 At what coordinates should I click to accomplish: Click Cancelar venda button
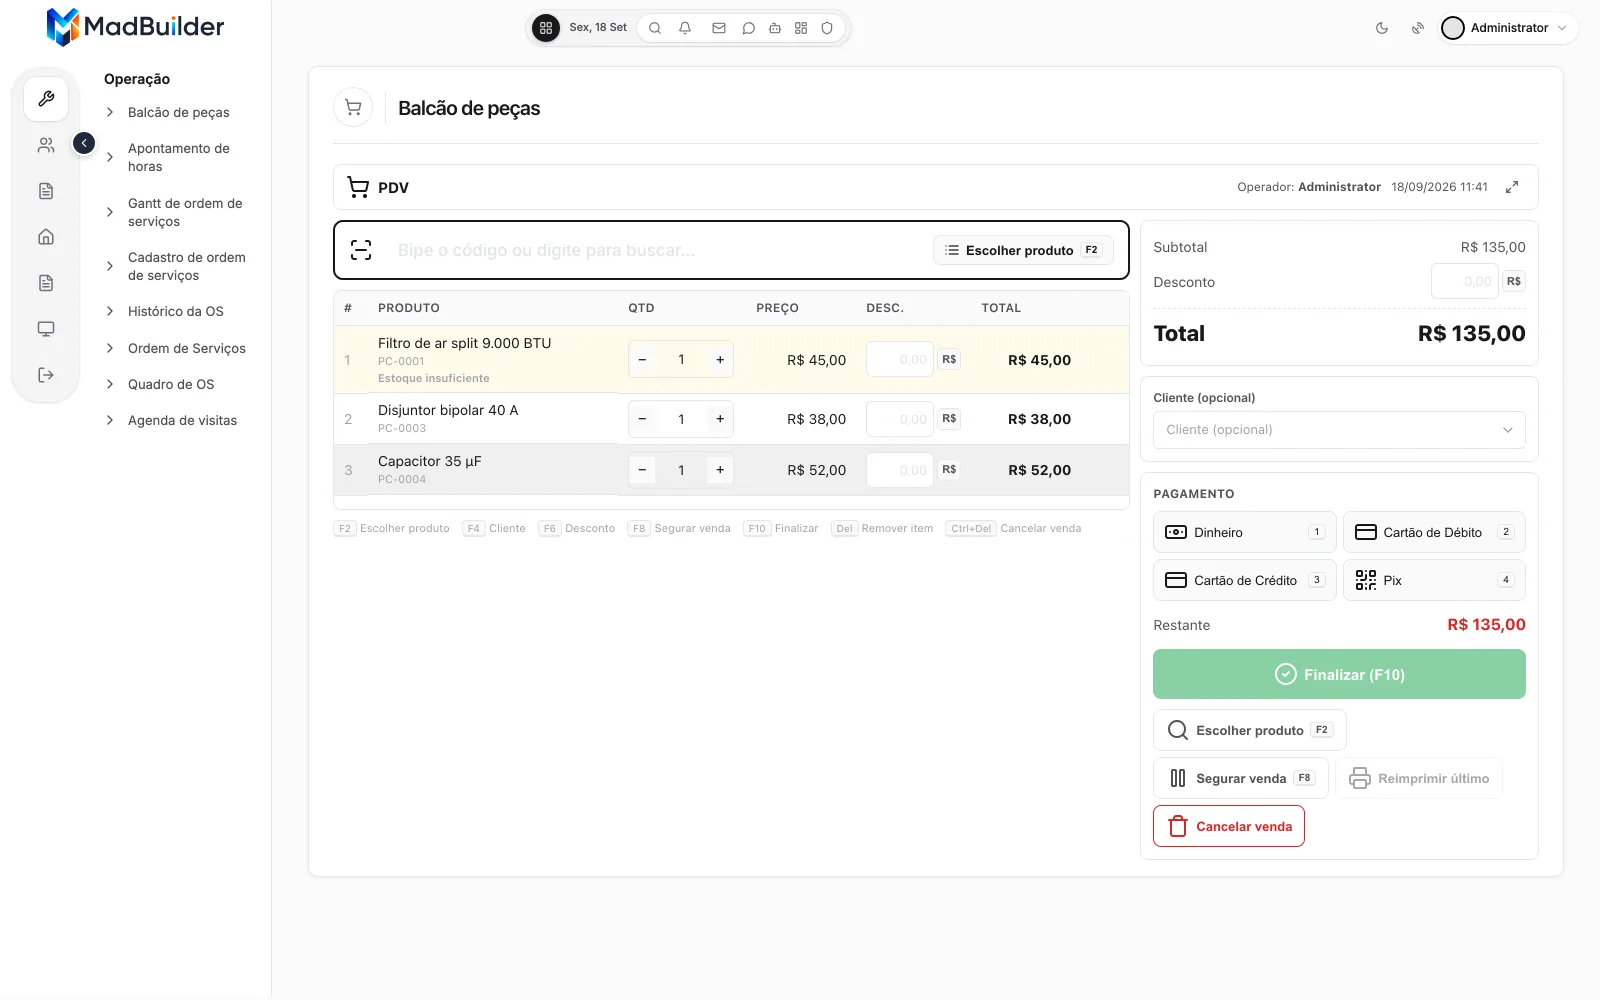pyautogui.click(x=1229, y=826)
